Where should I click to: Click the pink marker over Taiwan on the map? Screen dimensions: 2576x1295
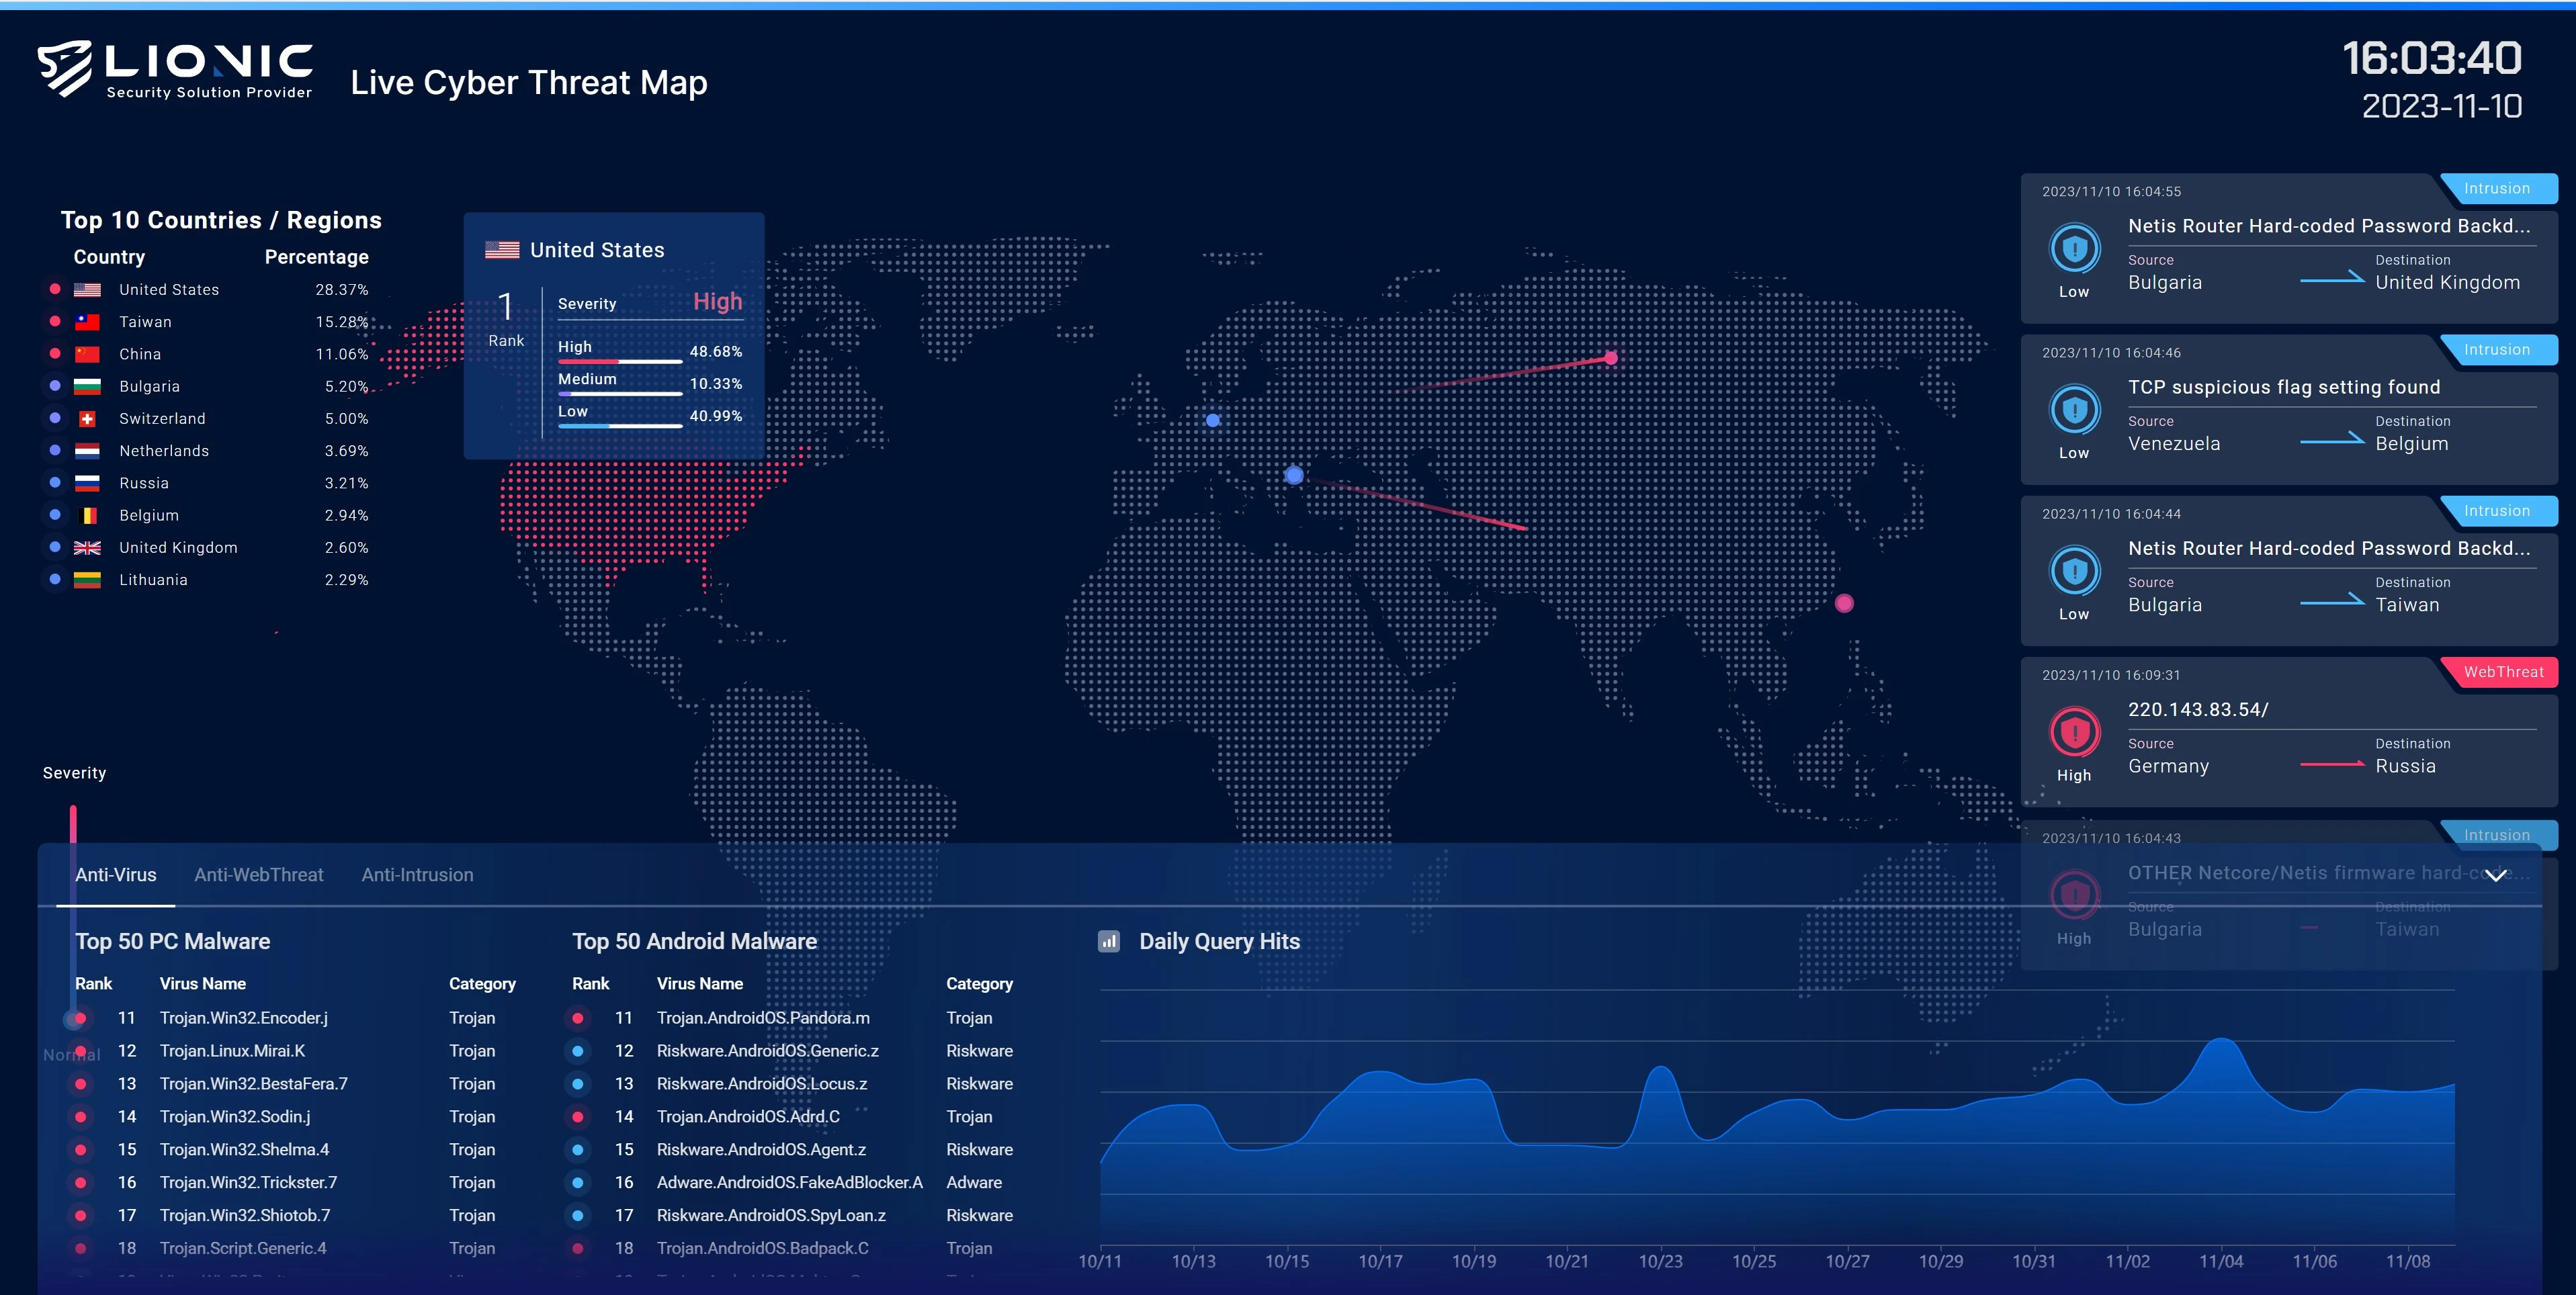click(1844, 603)
